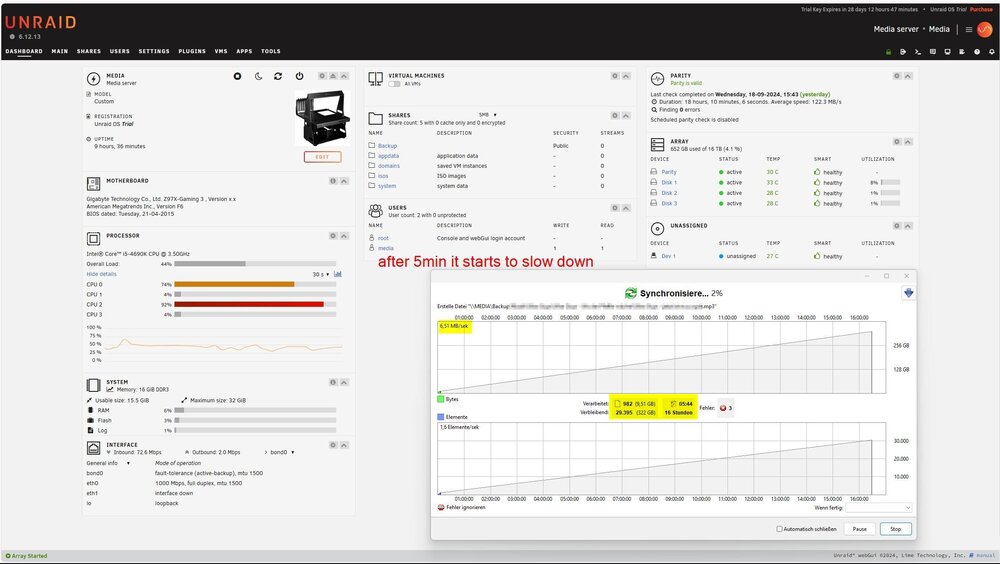Collapse the Parity panel
The height and width of the screenshot is (564, 1000).
pyautogui.click(x=908, y=76)
